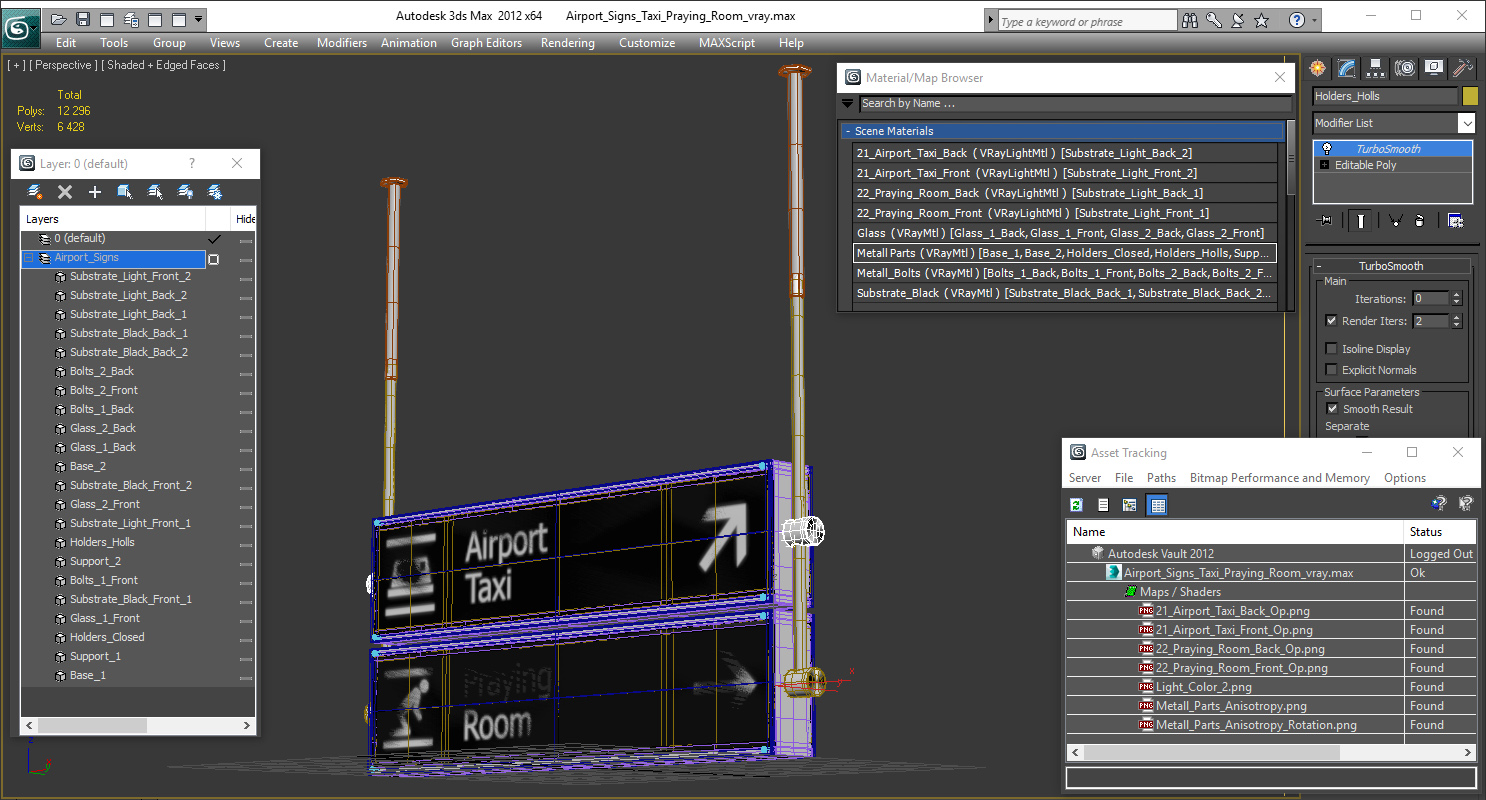Screen dimensions: 1486x800
Task: Open the Modify command panel tab
Action: point(1347,68)
